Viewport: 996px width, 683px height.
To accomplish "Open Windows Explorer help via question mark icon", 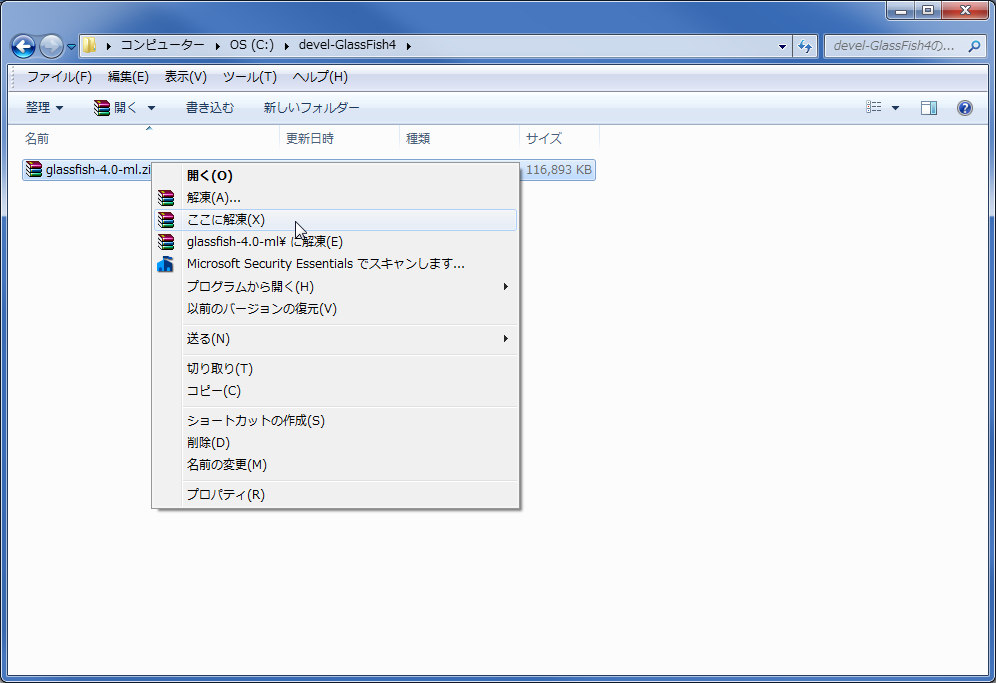I will coord(964,107).
